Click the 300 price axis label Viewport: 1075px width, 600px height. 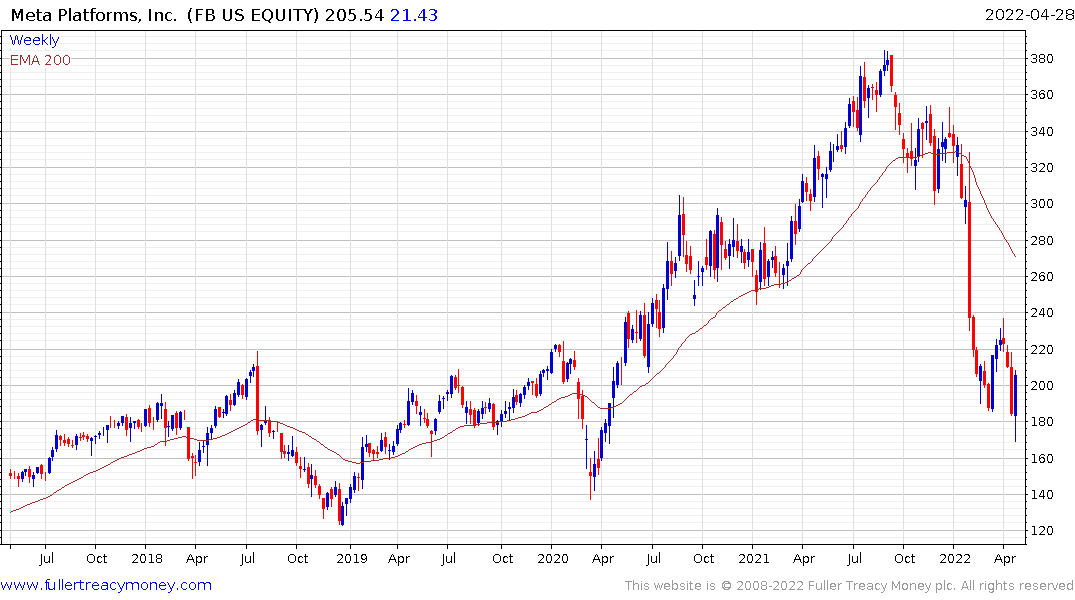coord(1042,204)
